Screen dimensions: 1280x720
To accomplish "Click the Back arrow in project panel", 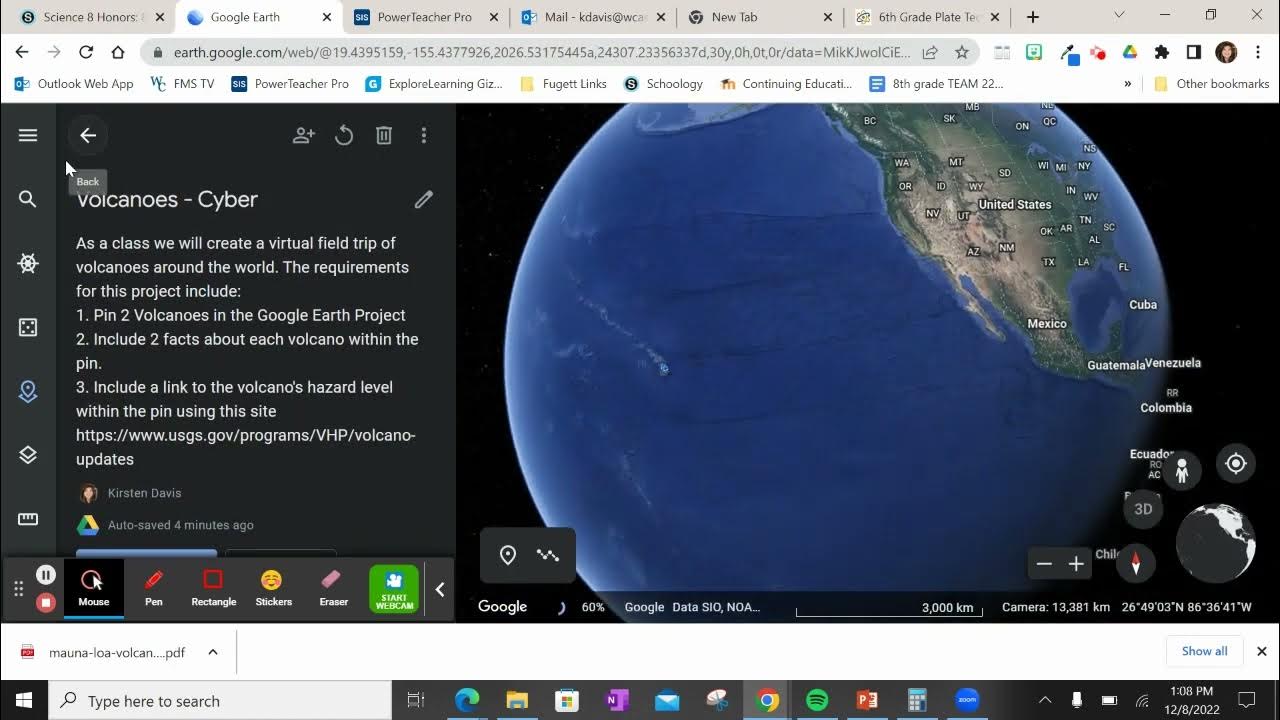I will click(x=88, y=135).
